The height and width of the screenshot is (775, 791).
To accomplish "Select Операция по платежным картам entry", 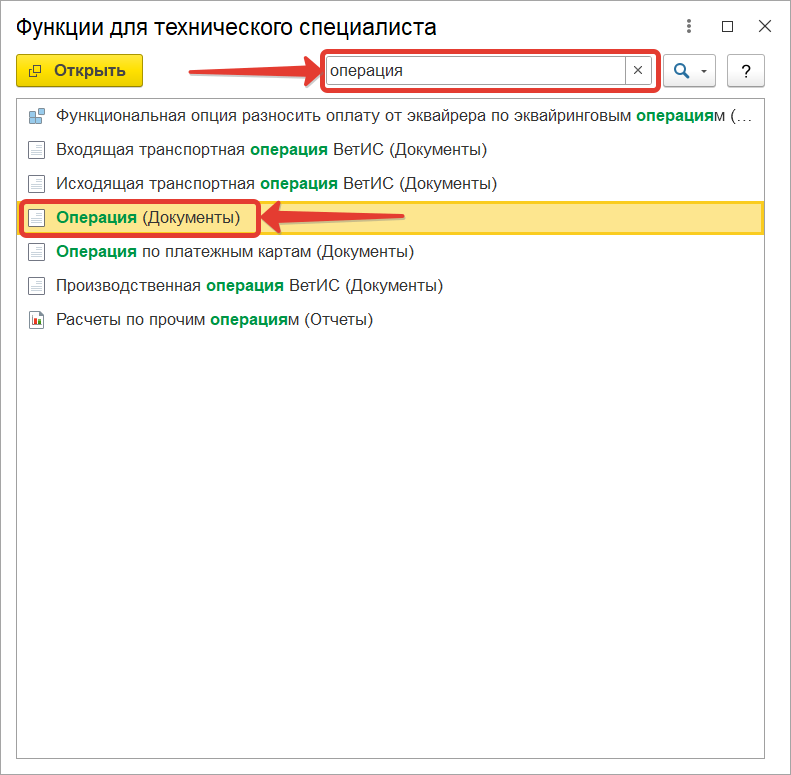I will (235, 252).
